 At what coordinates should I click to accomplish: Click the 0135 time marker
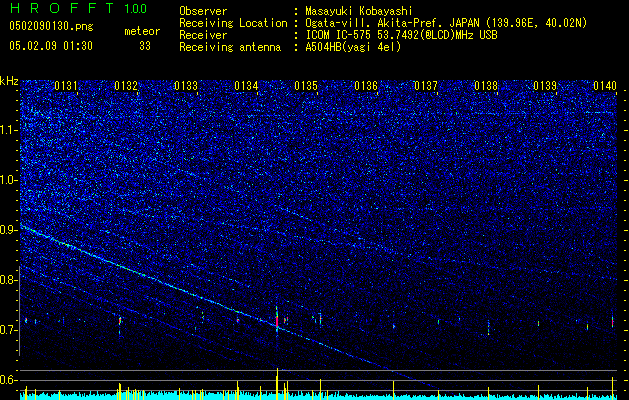pyautogui.click(x=306, y=86)
